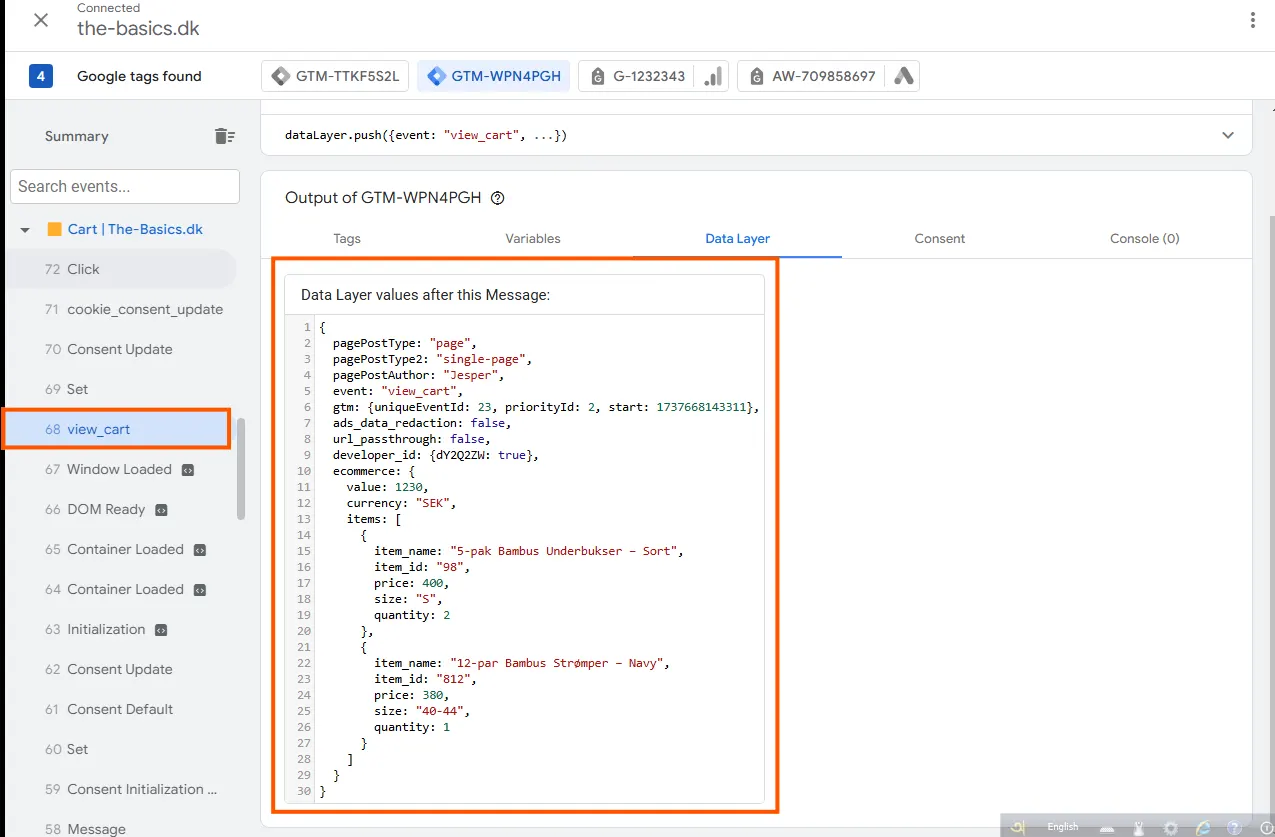This screenshot has width=1275, height=837.
Task: Close the Tag Assistant debug panel
Action: pos(41,21)
